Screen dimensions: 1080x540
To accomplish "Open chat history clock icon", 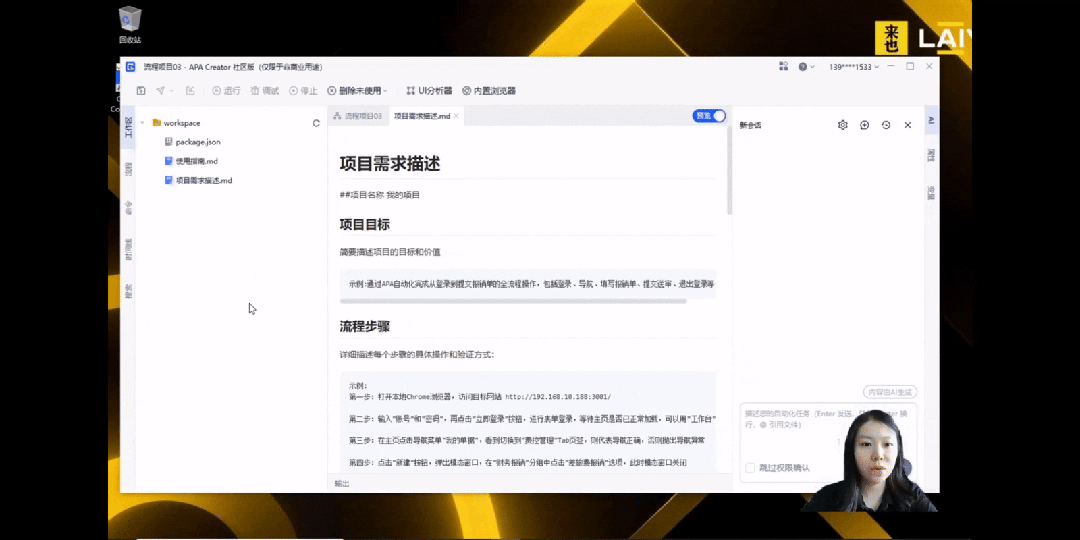I will (x=886, y=125).
